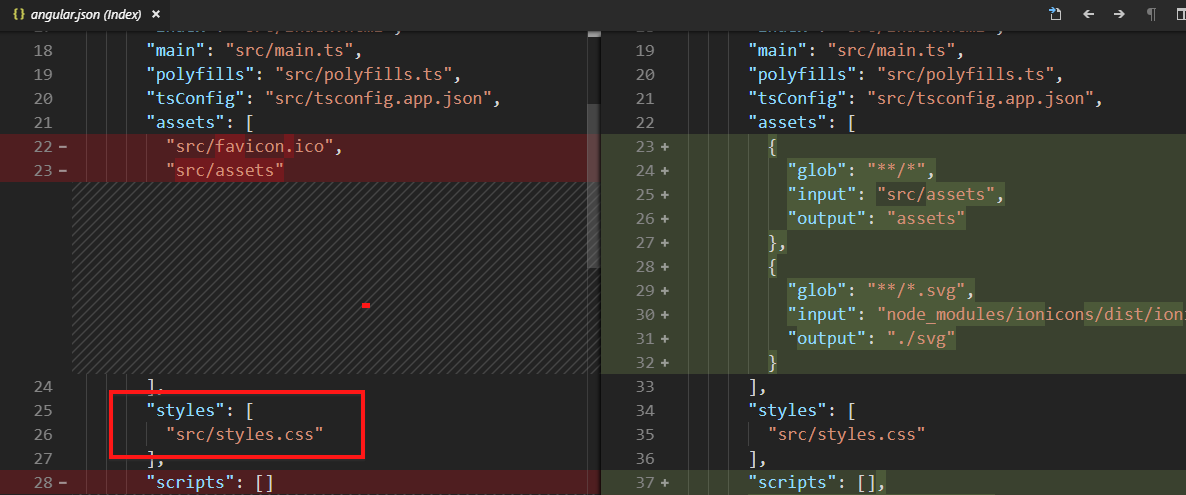Toggle whitespace display with the pilcrow icon

click(x=1151, y=14)
